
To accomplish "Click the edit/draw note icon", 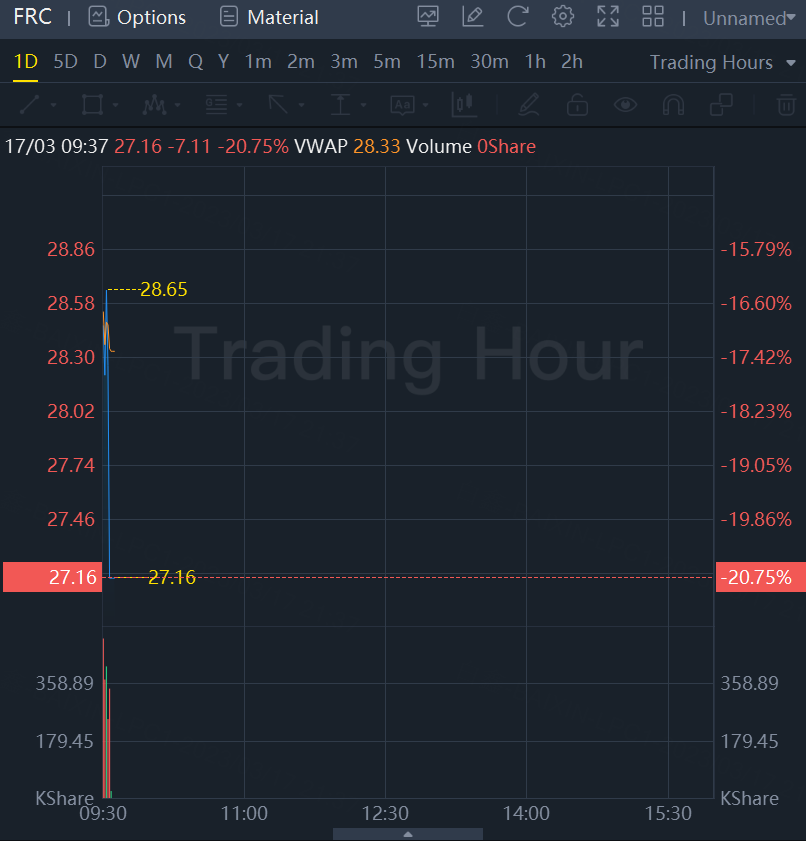I will 473,17.
